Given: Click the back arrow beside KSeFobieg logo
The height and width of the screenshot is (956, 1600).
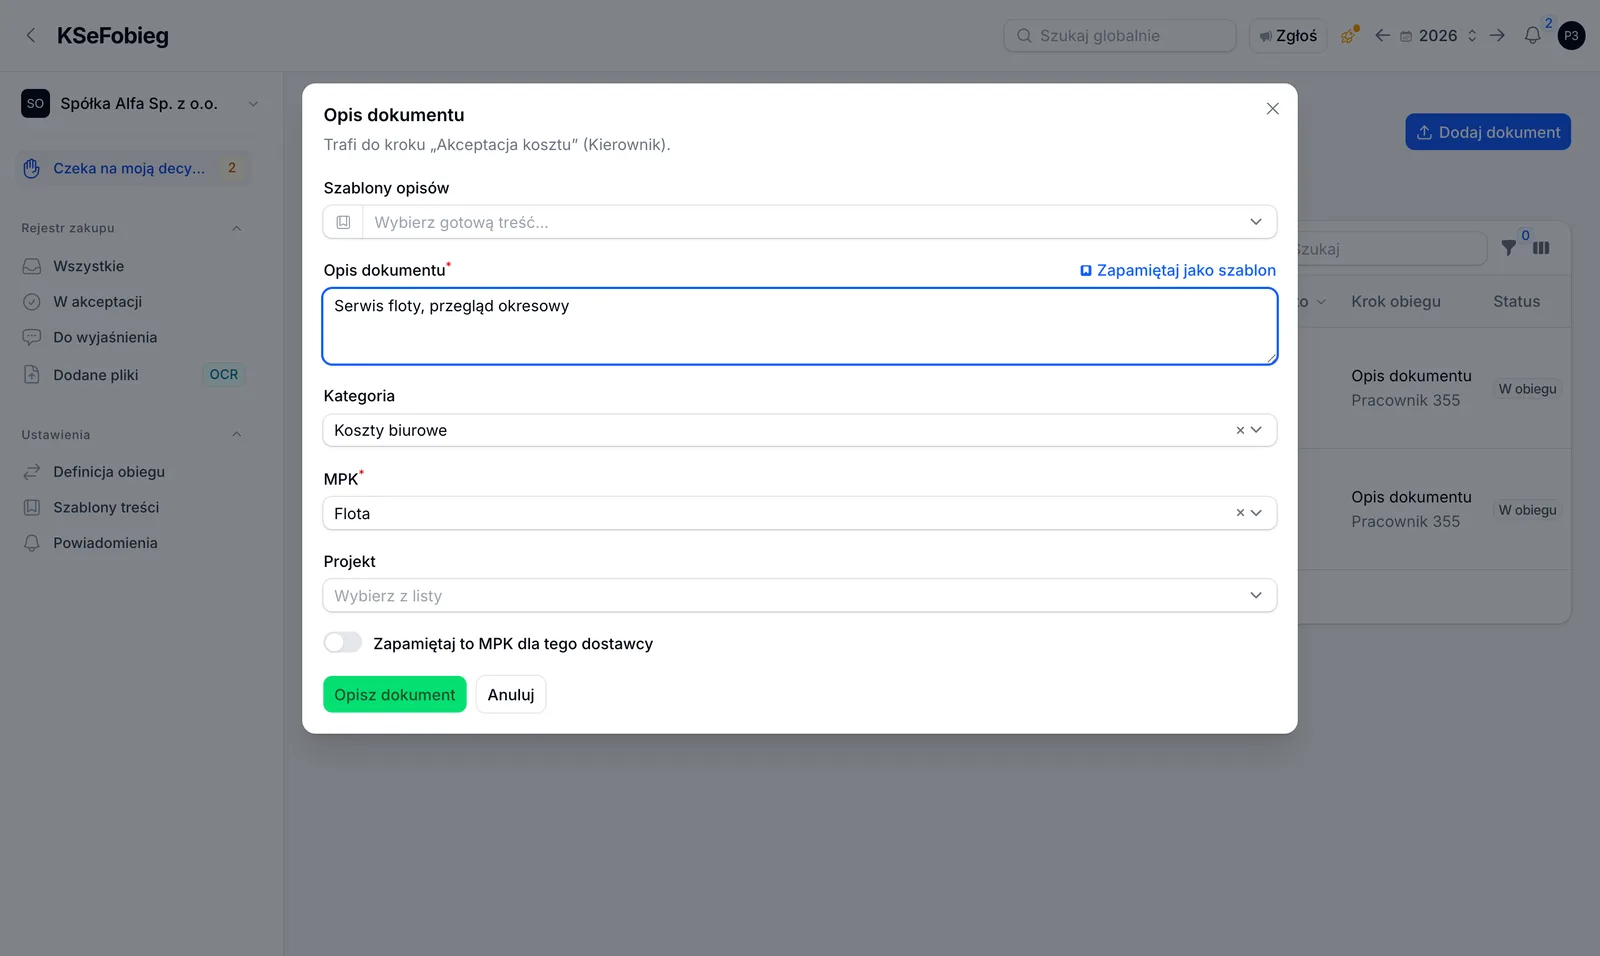Looking at the screenshot, I should coord(31,36).
